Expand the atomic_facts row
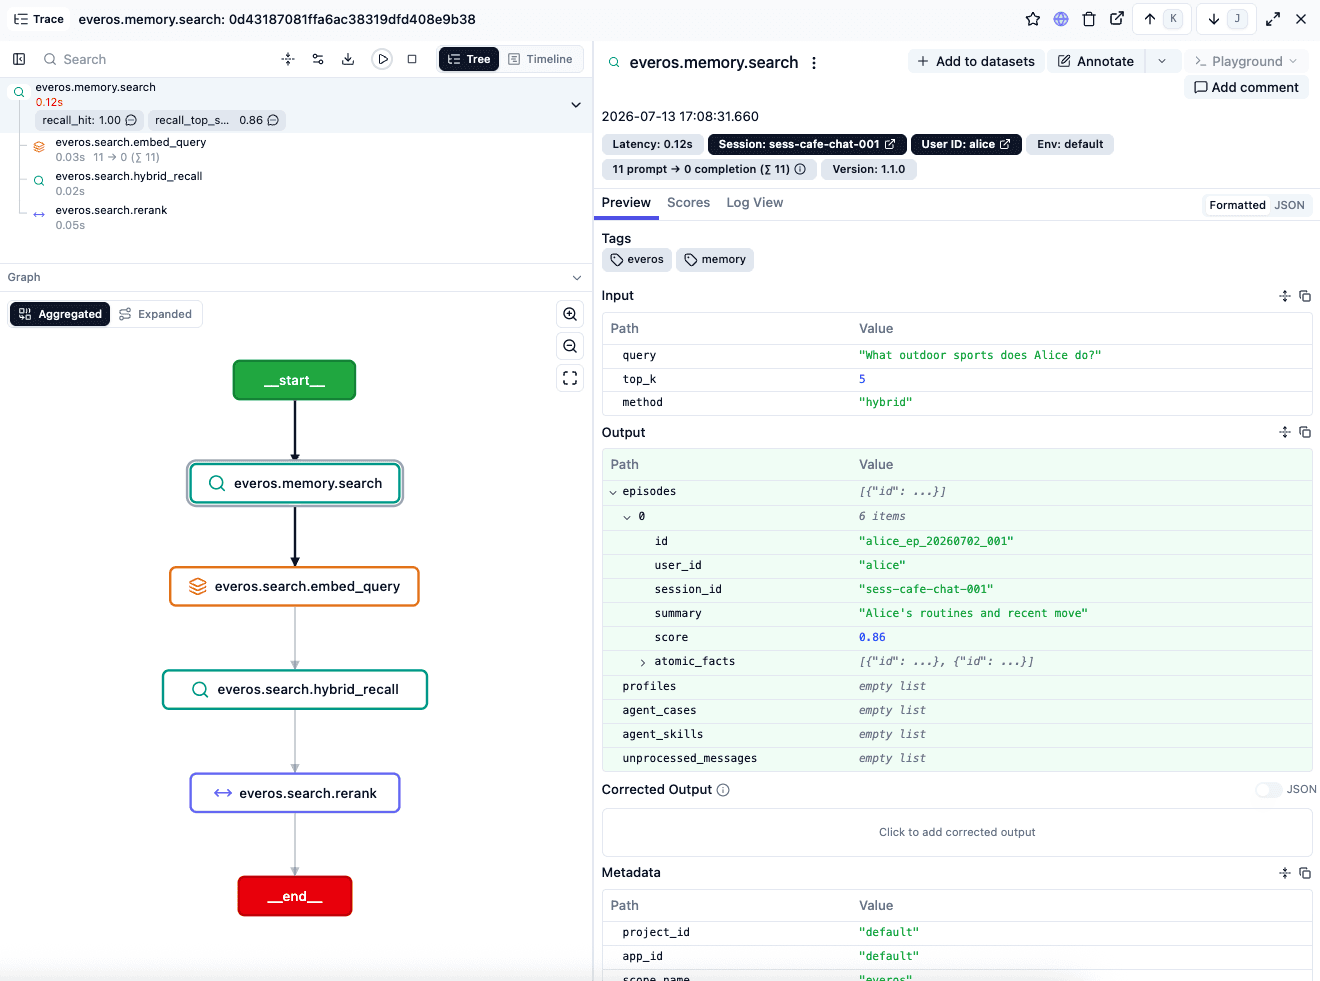 [643, 662]
